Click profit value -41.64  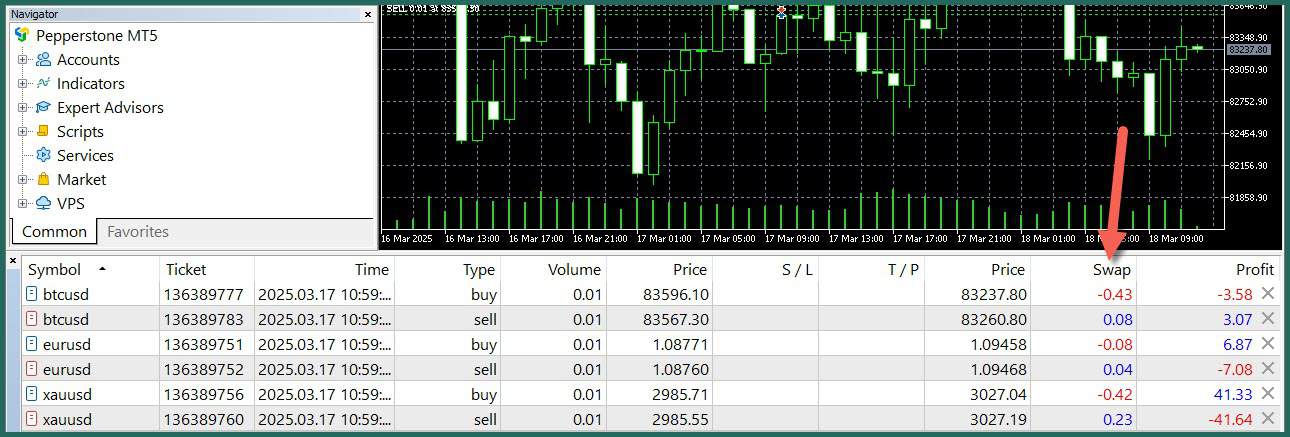[x=1232, y=420]
